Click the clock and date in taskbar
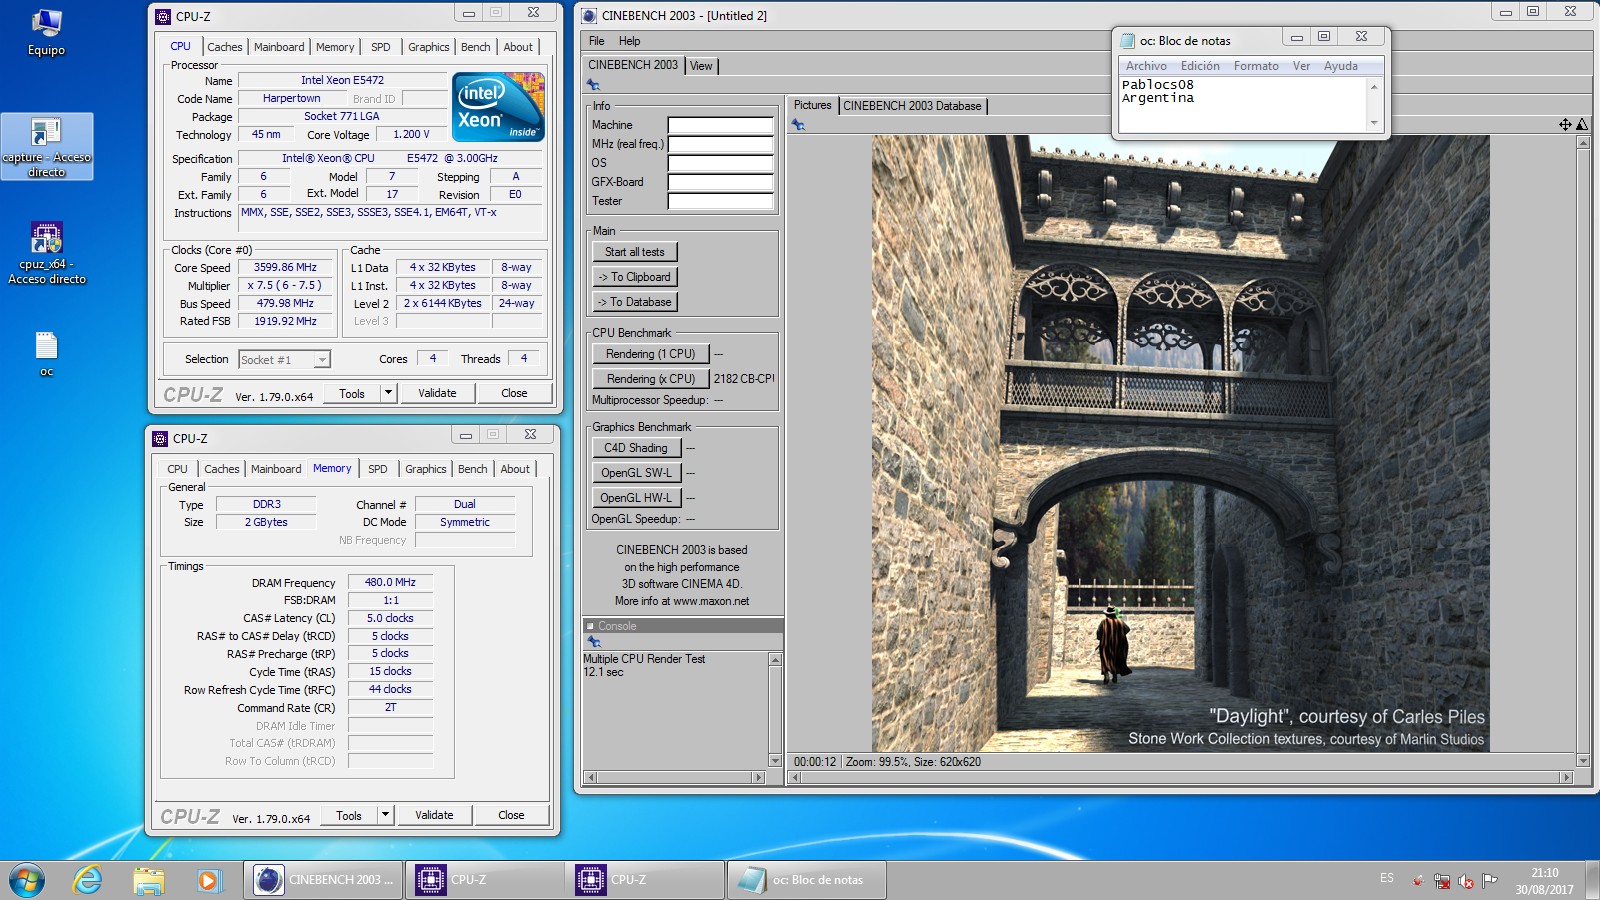Viewport: 1600px width, 900px height. [1544, 881]
